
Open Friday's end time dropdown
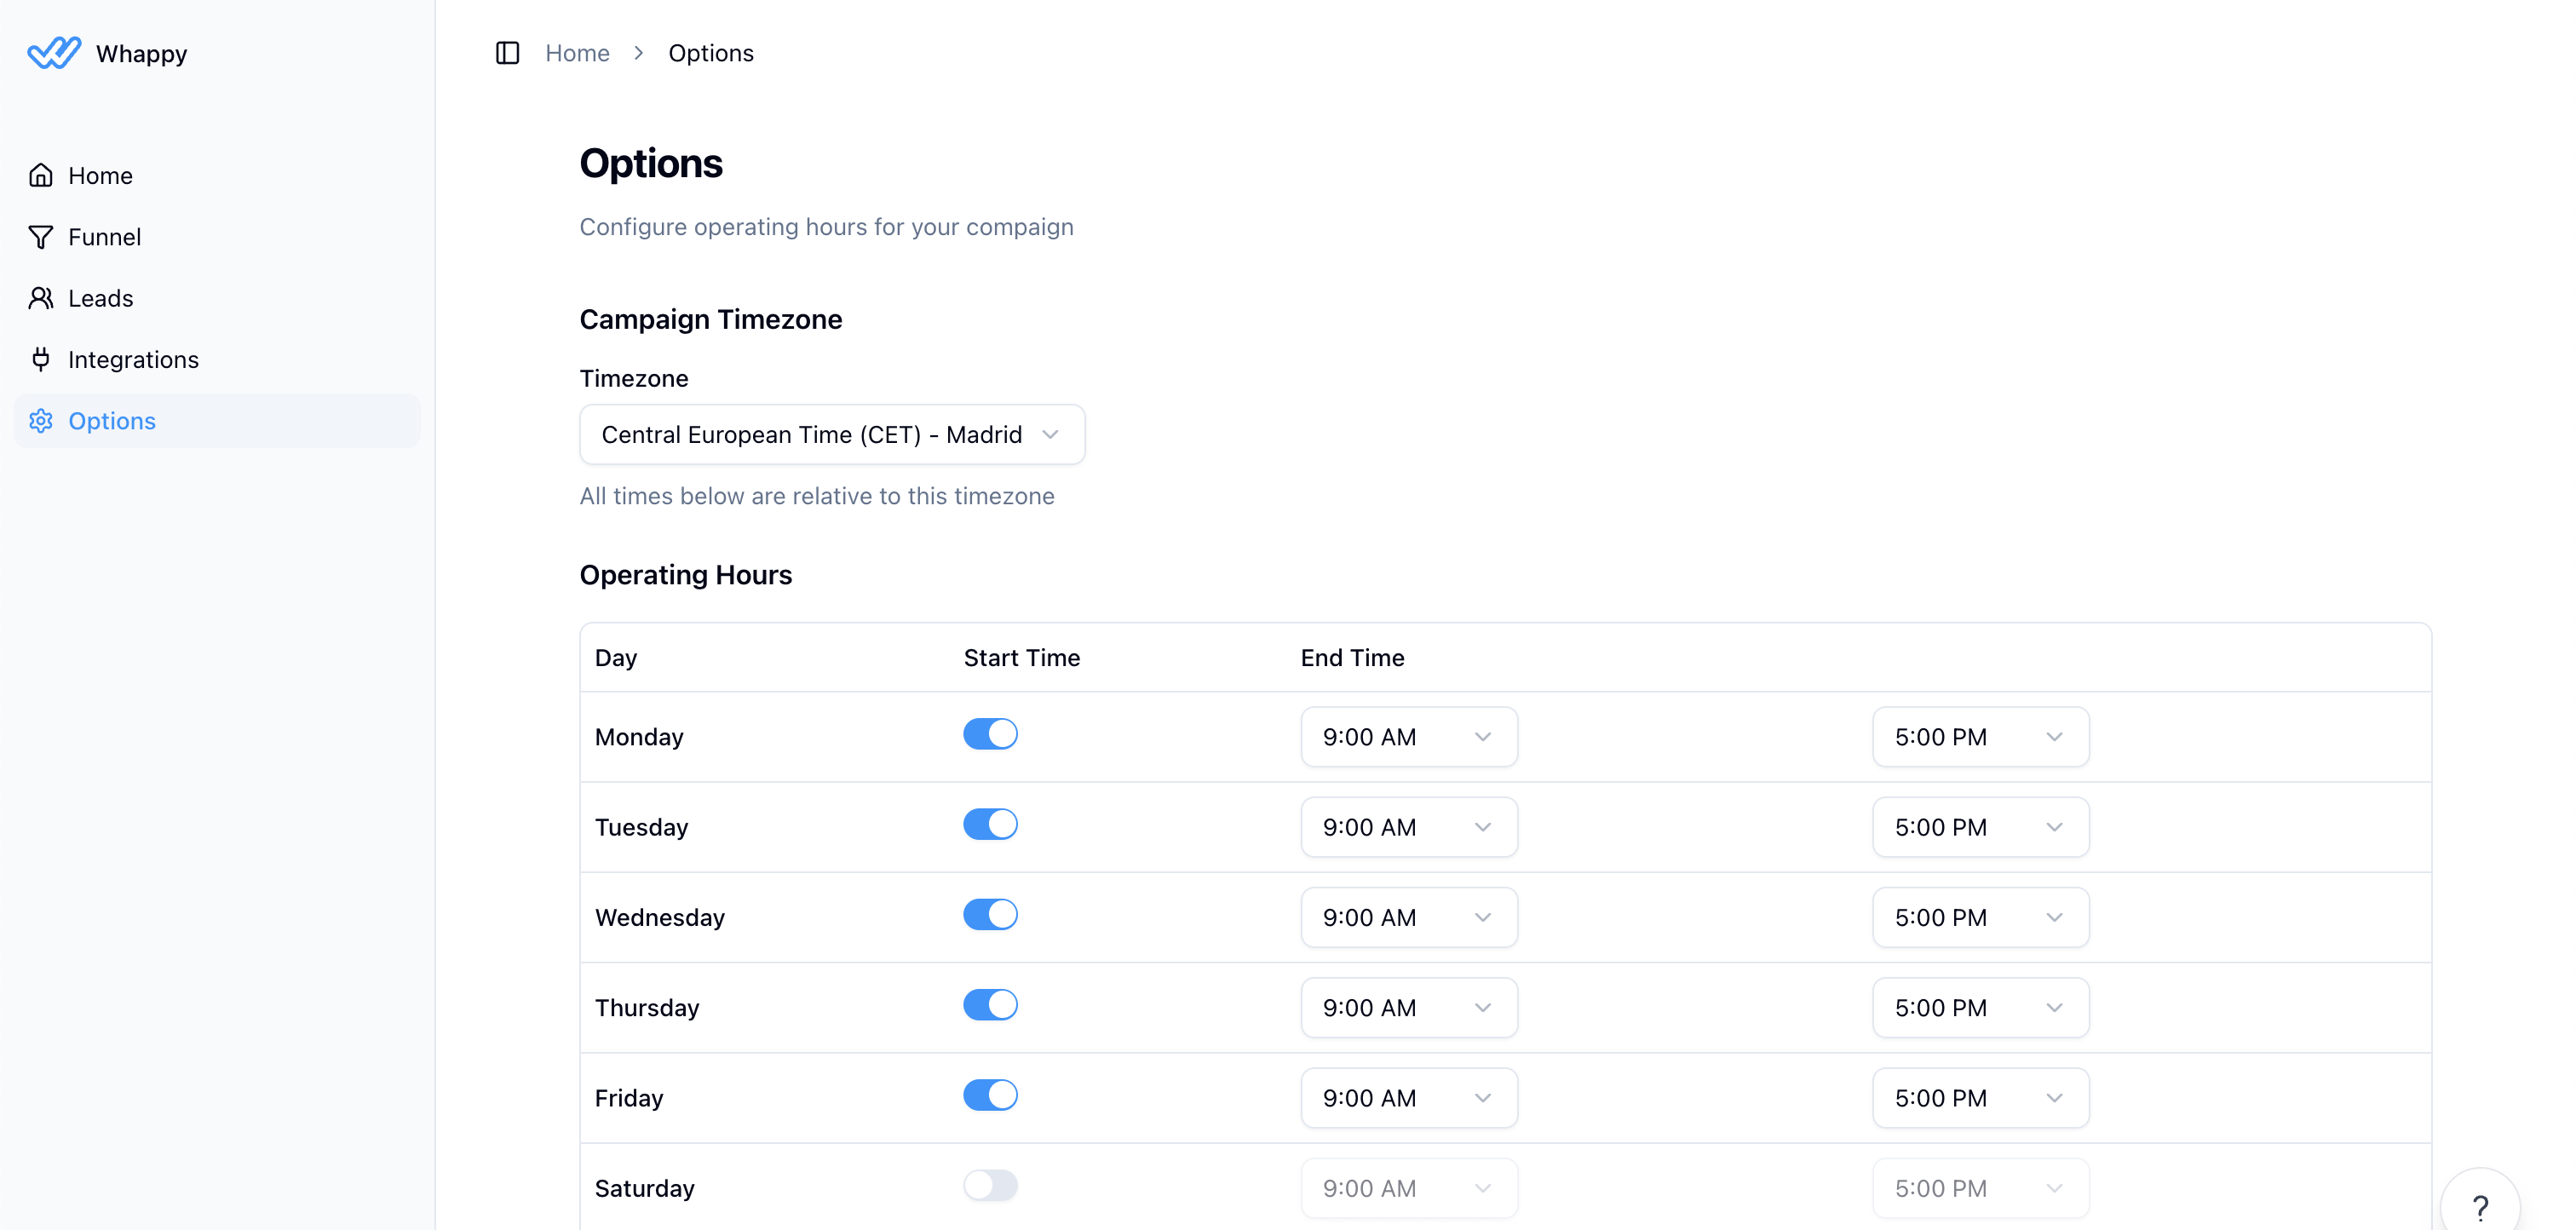(x=1979, y=1097)
